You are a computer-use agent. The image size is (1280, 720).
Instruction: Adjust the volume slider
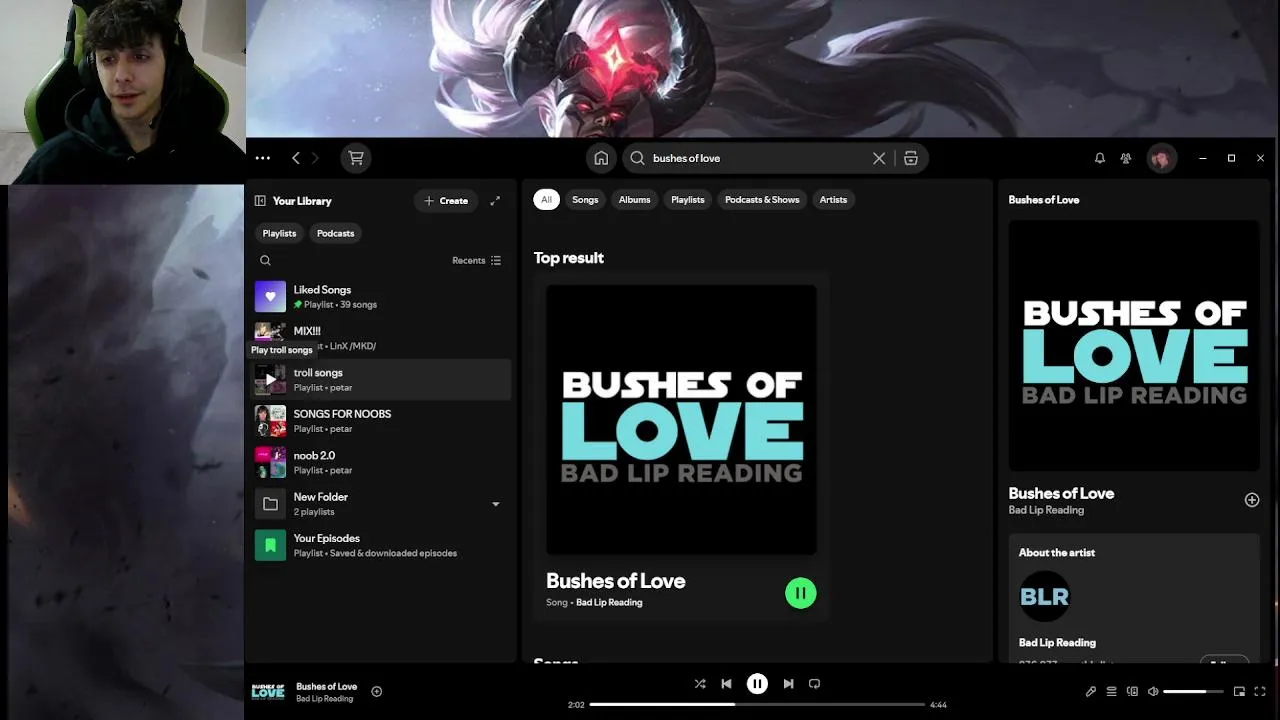tap(1193, 691)
